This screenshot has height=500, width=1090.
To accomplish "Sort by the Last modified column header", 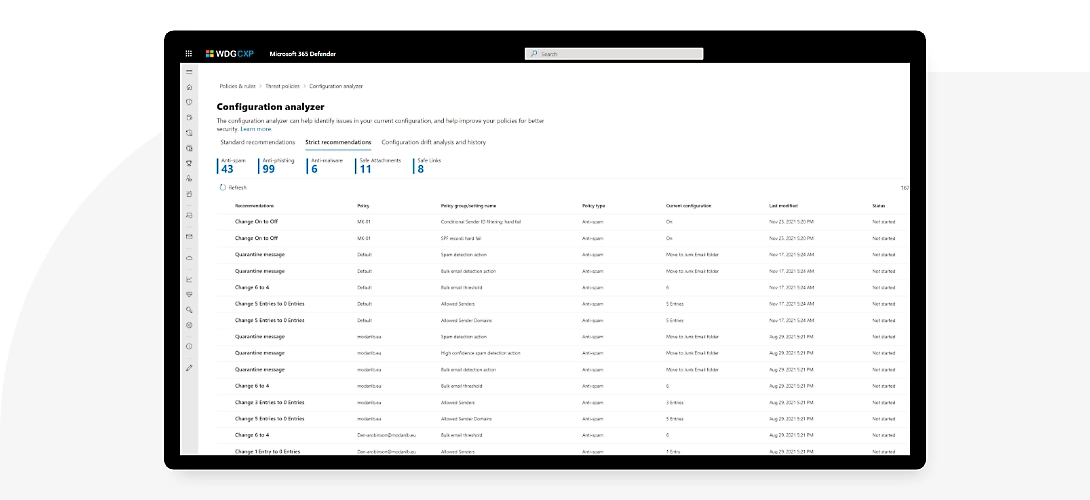I will click(x=782, y=205).
